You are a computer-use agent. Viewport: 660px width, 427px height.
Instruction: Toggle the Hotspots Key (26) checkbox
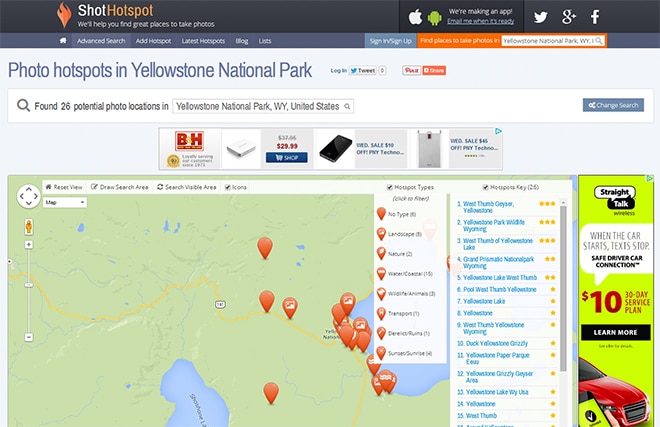click(485, 187)
